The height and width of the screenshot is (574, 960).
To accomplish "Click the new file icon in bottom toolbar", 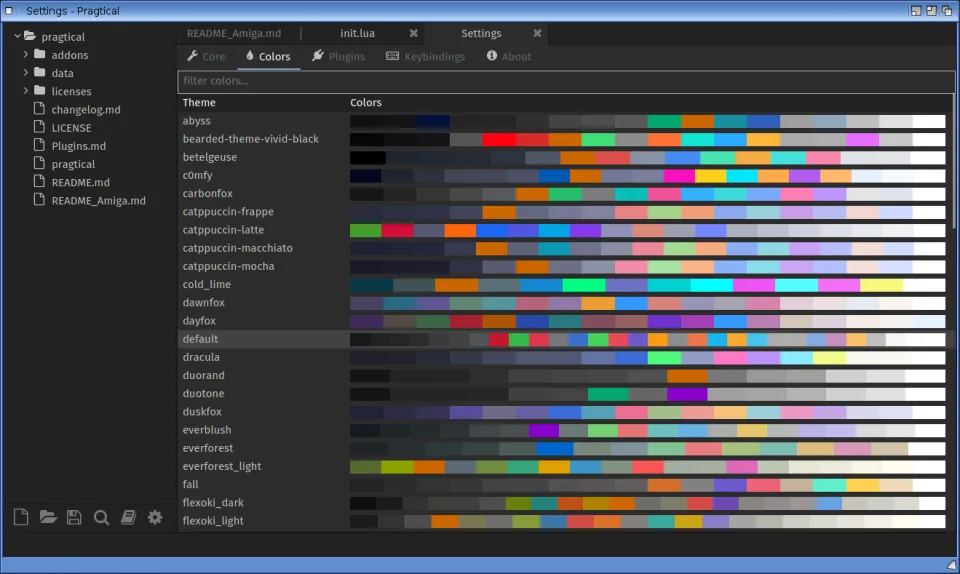I will point(21,517).
